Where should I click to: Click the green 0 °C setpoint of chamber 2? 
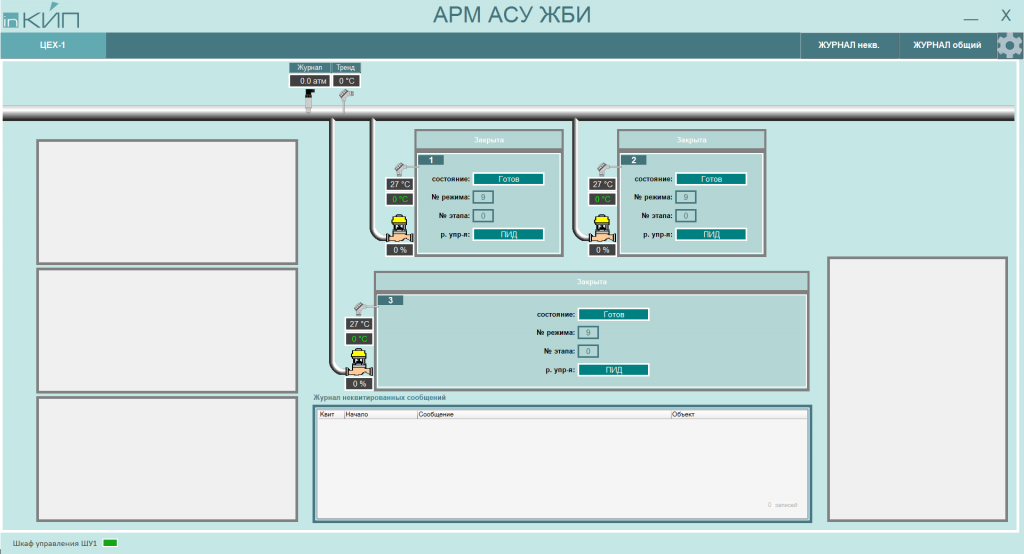click(x=602, y=199)
